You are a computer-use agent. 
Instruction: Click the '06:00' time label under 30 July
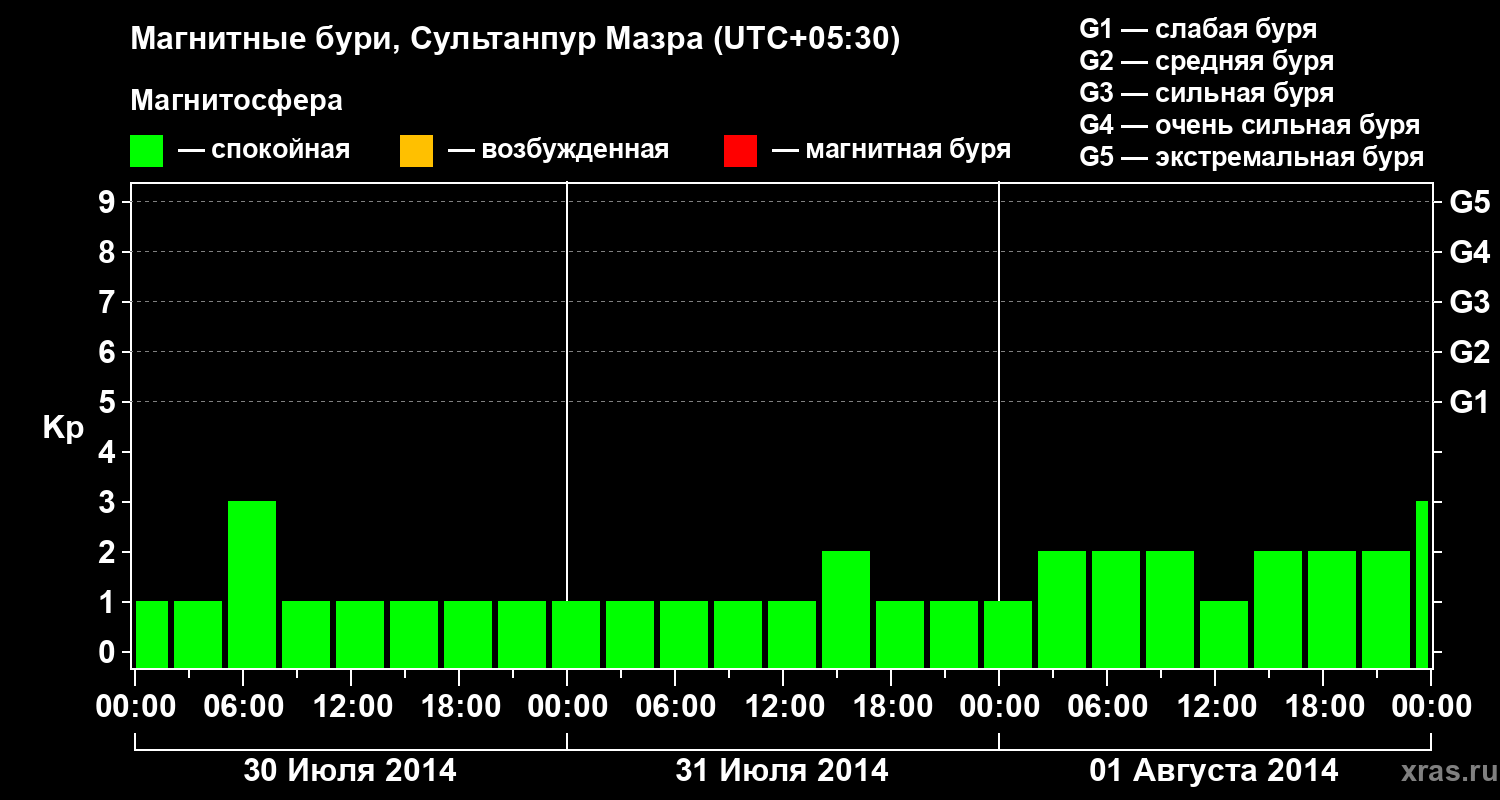(243, 706)
